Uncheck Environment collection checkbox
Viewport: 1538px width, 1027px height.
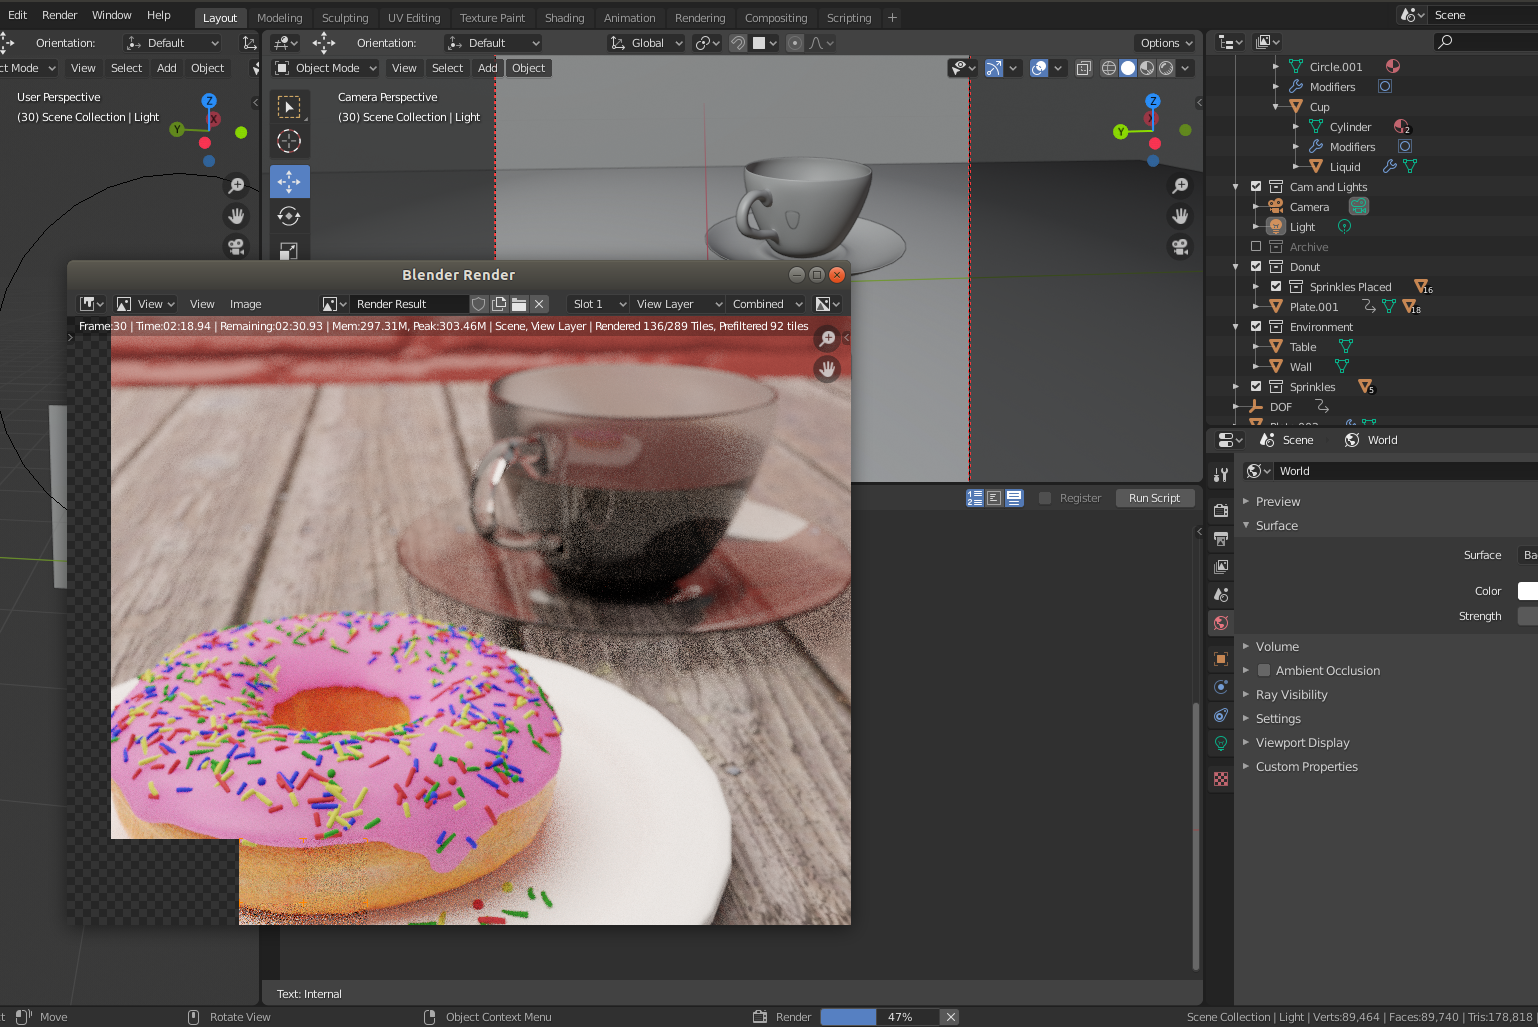click(x=1256, y=326)
